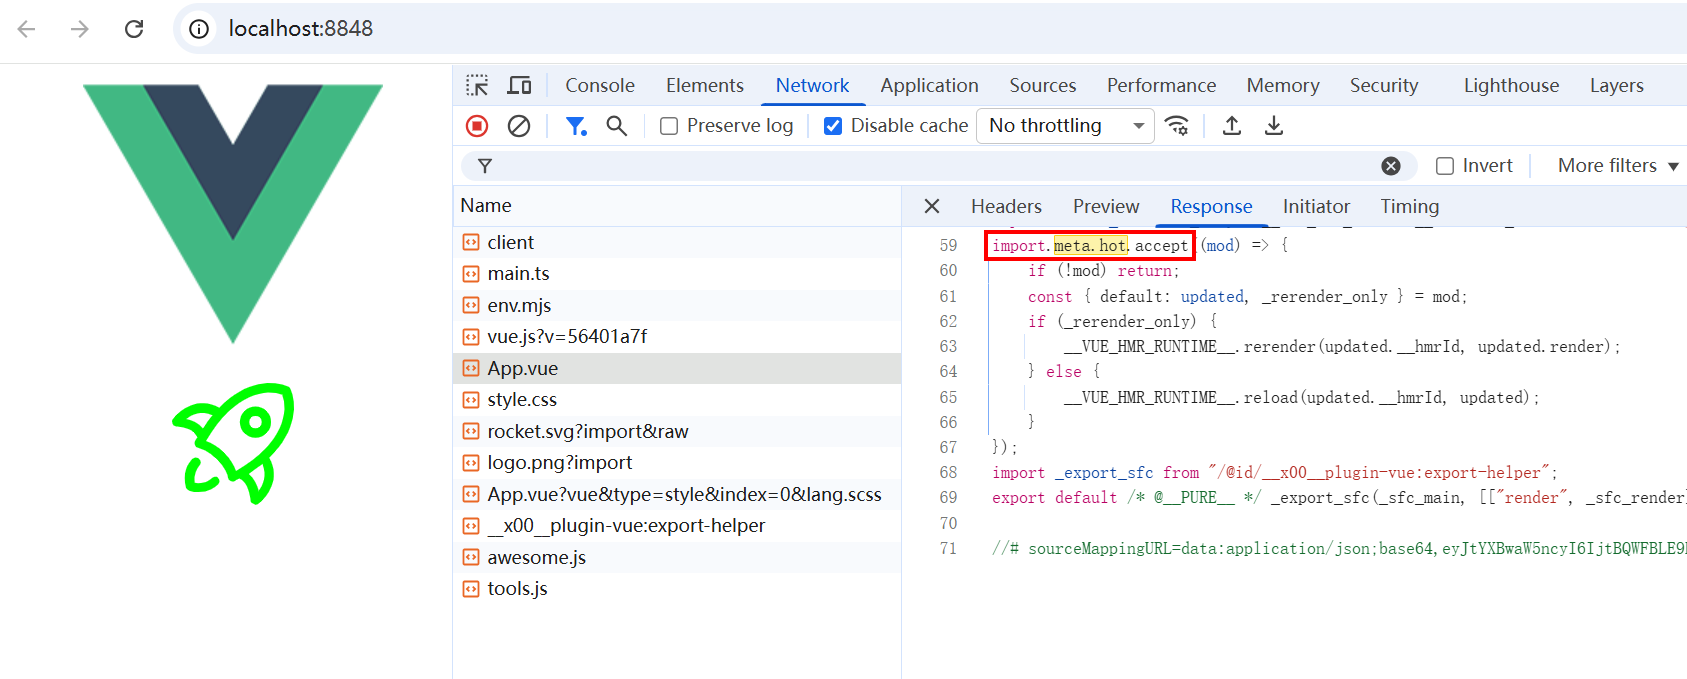The height and width of the screenshot is (679, 1687).
Task: Switch to the Console tab
Action: (x=600, y=86)
